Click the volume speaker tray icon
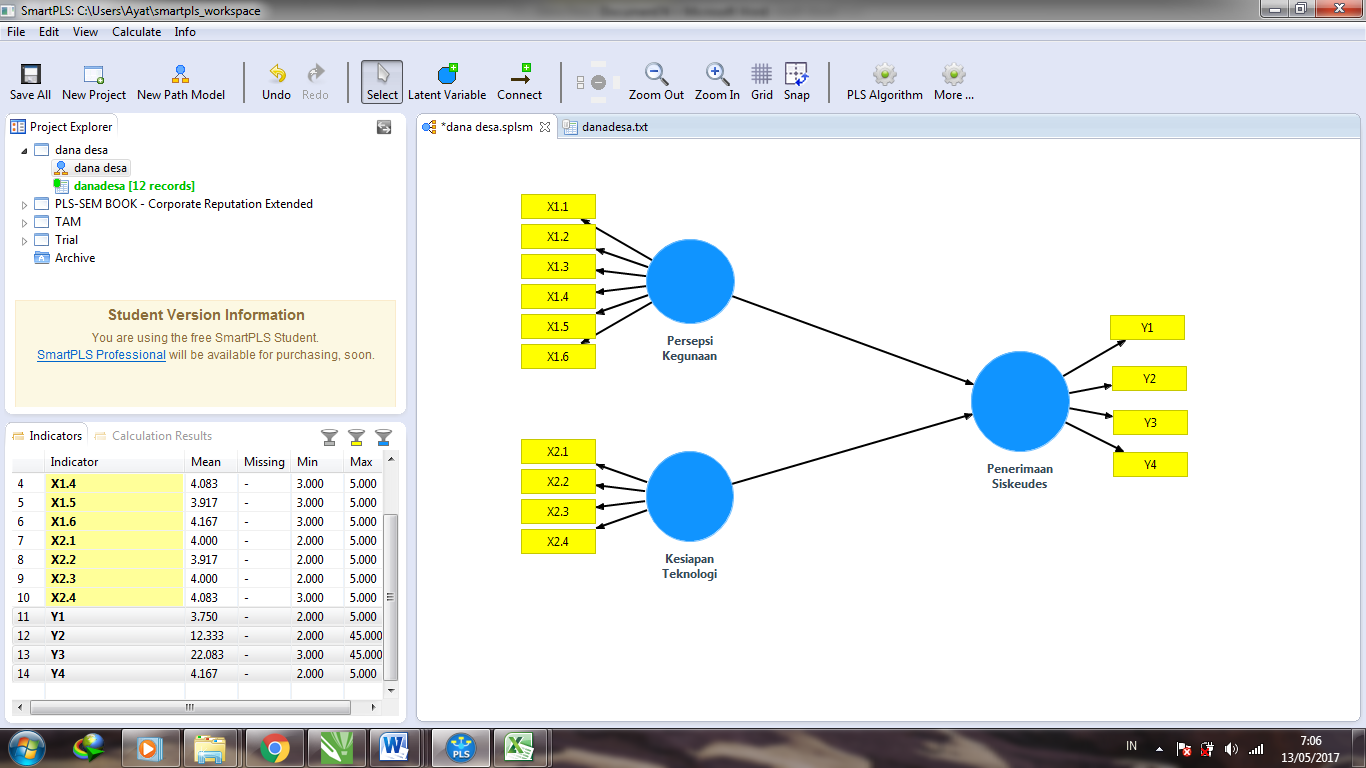Image resolution: width=1366 pixels, height=768 pixels. (1231, 748)
